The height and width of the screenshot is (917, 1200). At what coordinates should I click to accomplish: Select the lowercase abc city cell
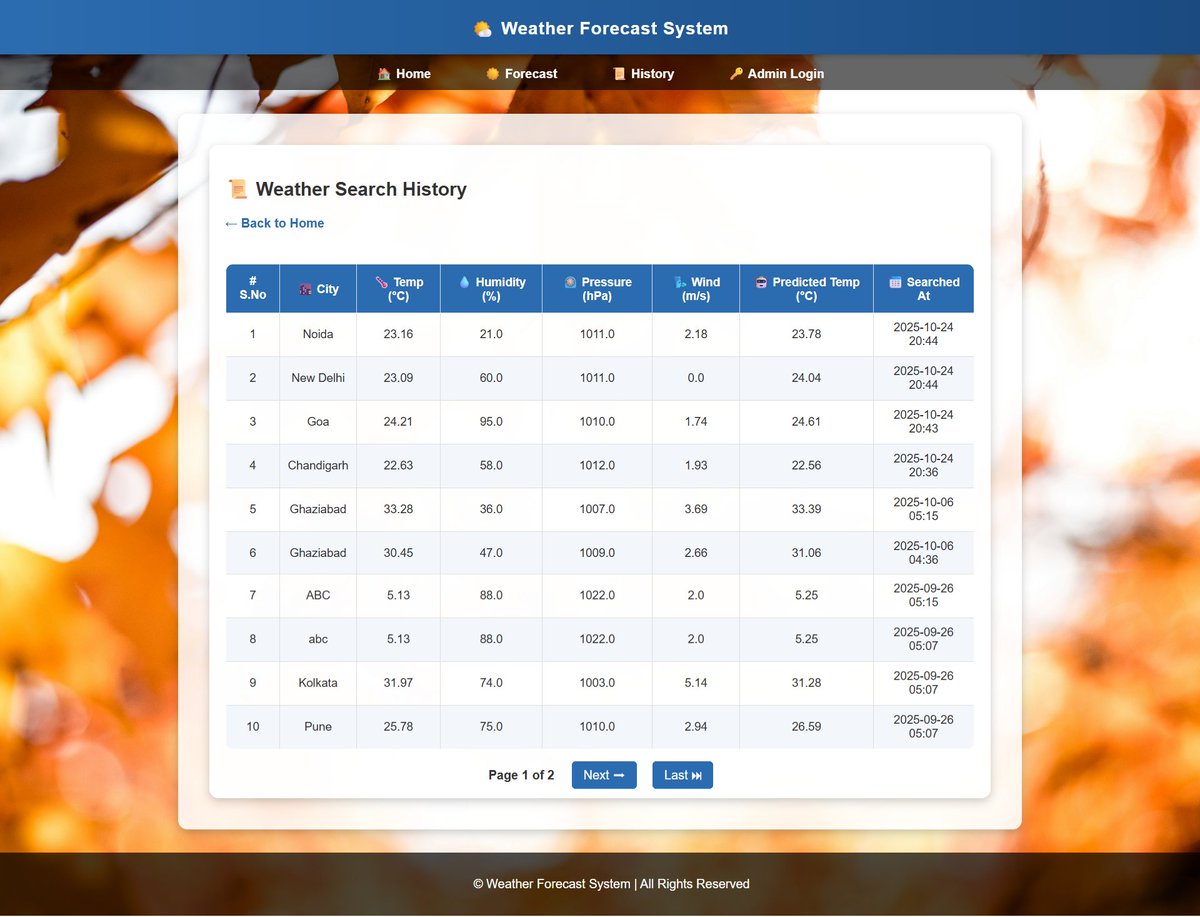[318, 639]
